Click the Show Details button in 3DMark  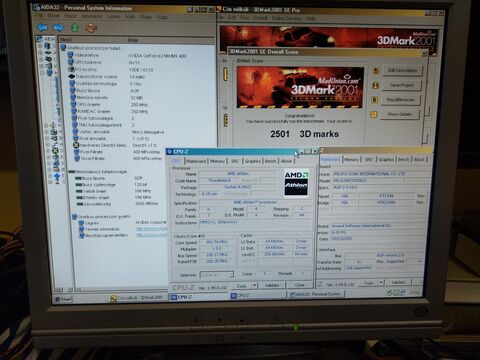pos(399,114)
